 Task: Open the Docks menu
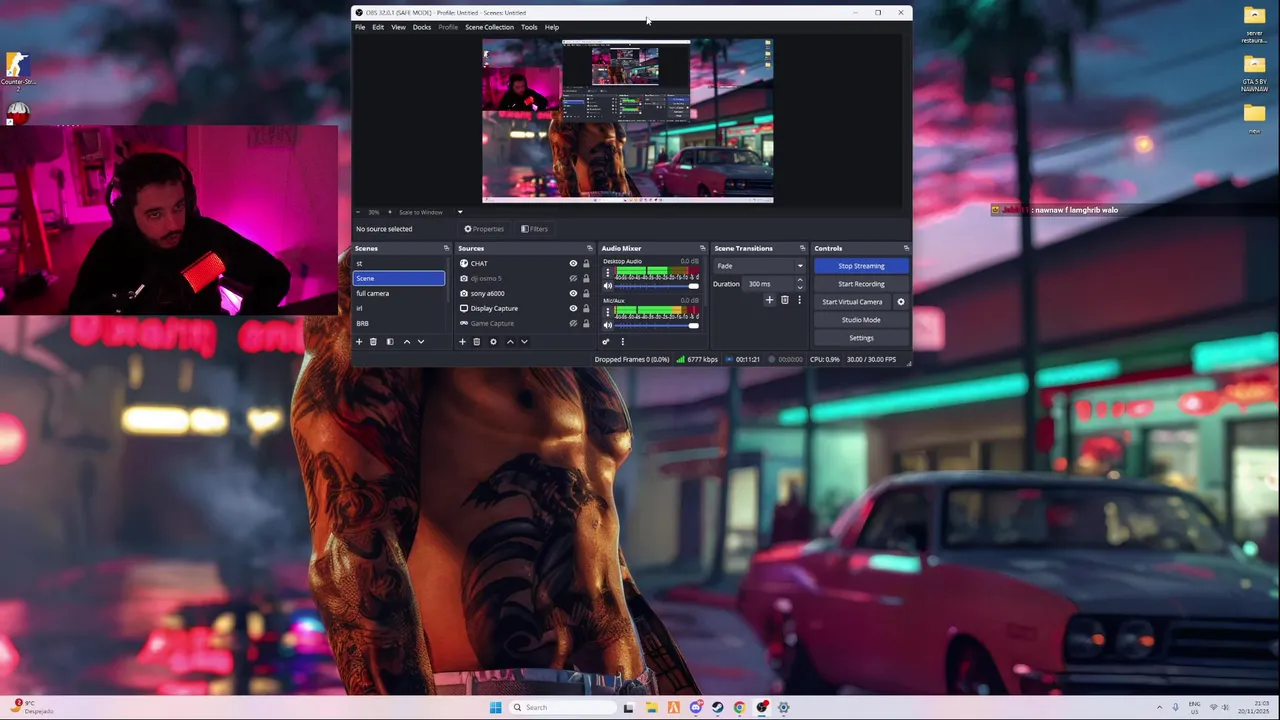(422, 27)
